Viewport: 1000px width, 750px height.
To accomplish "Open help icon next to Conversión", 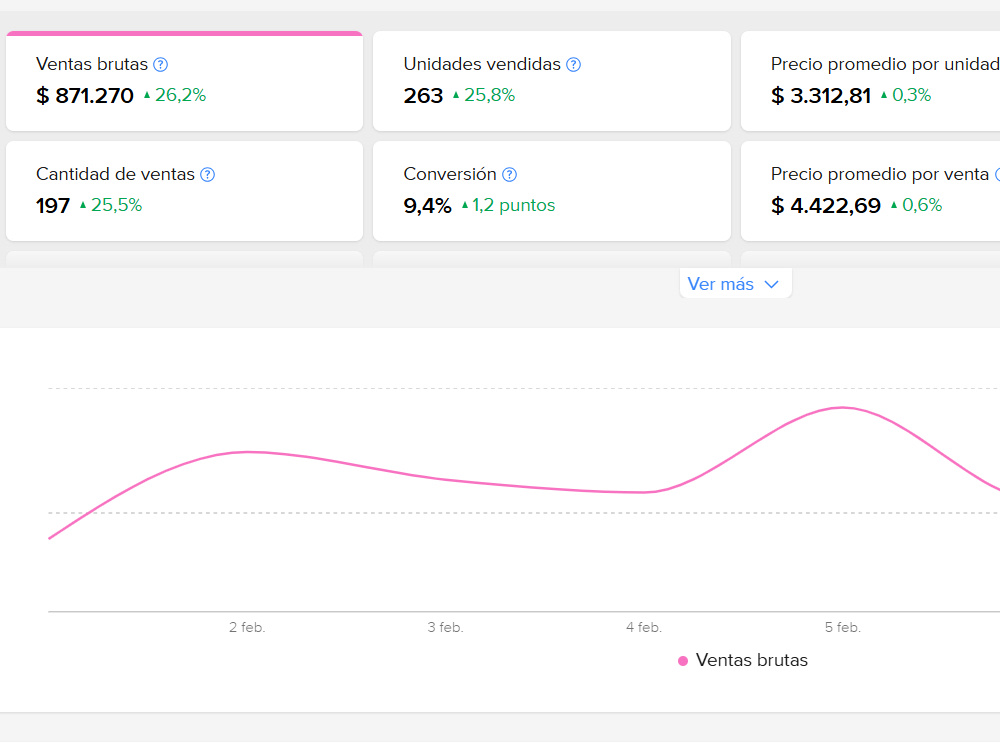I will (x=509, y=174).
